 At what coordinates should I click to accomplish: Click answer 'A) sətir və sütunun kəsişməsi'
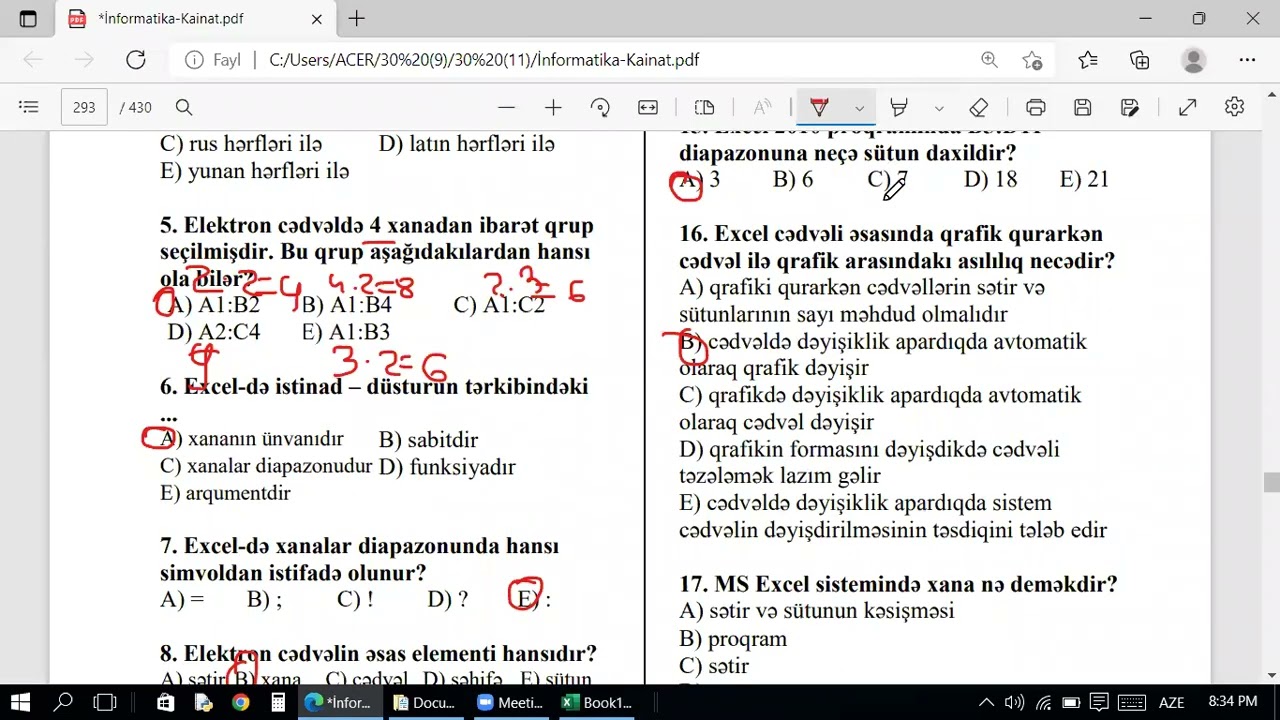(x=817, y=610)
